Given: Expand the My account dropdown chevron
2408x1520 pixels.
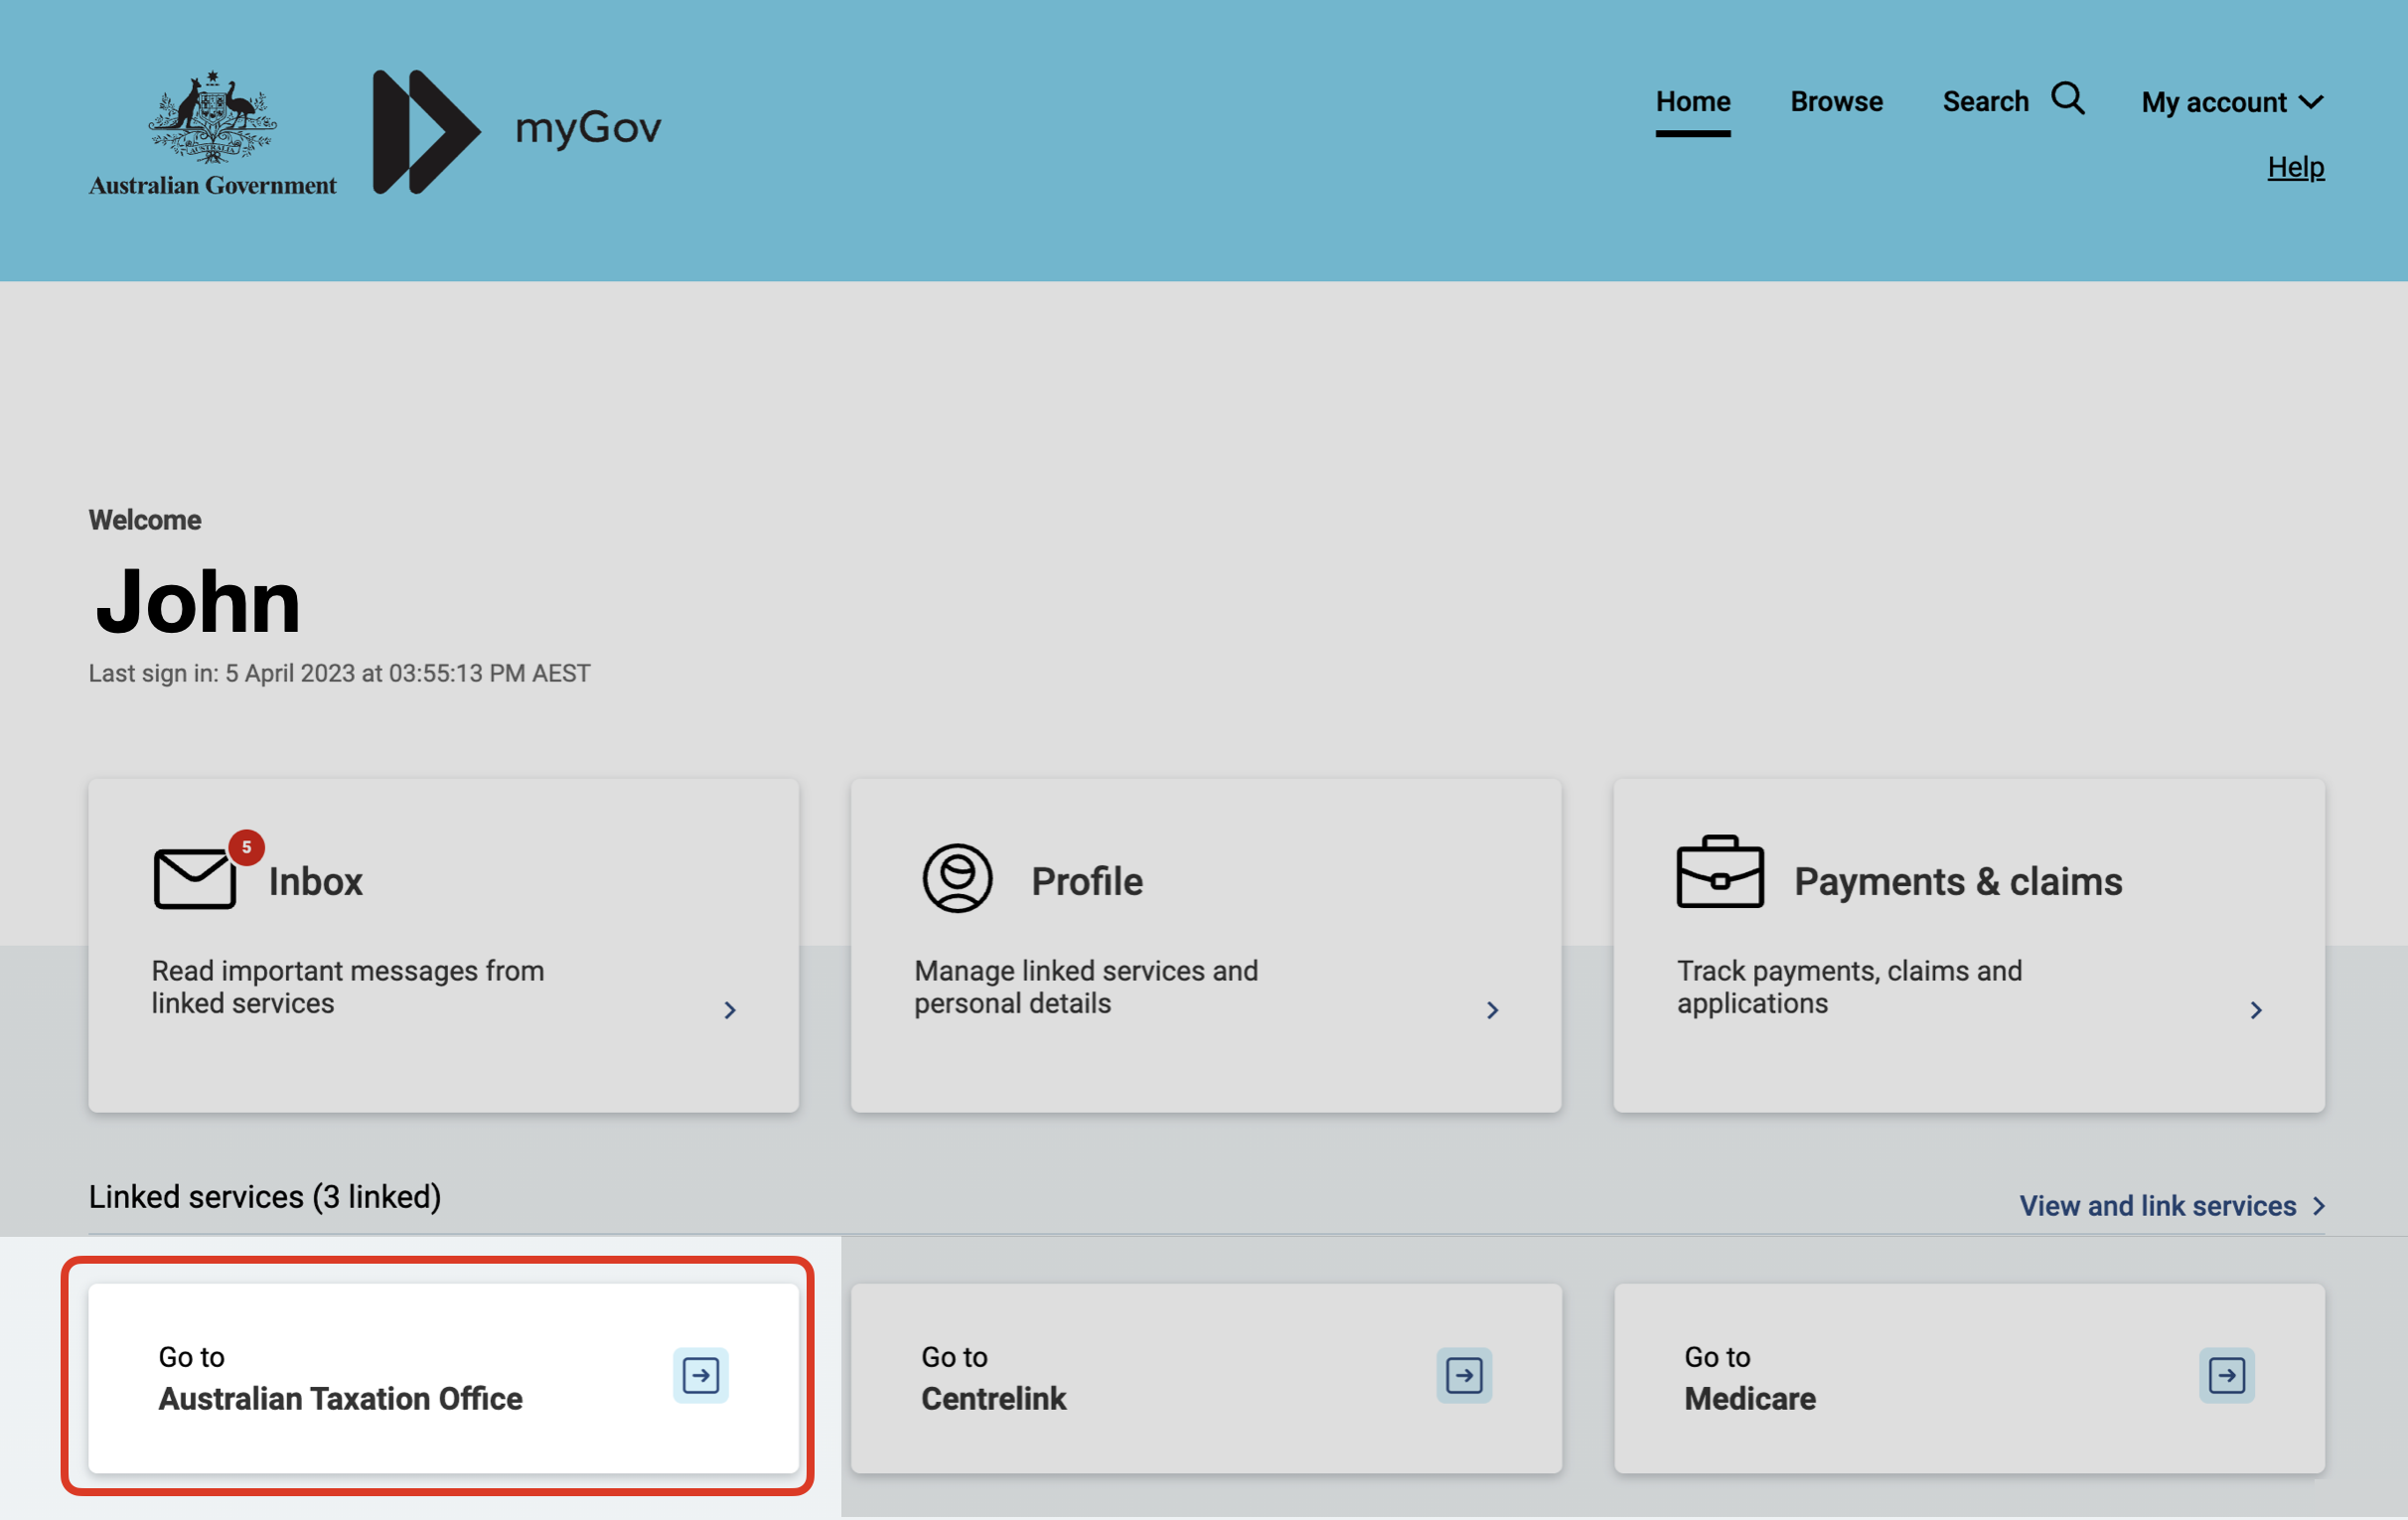Looking at the screenshot, I should click(2311, 102).
